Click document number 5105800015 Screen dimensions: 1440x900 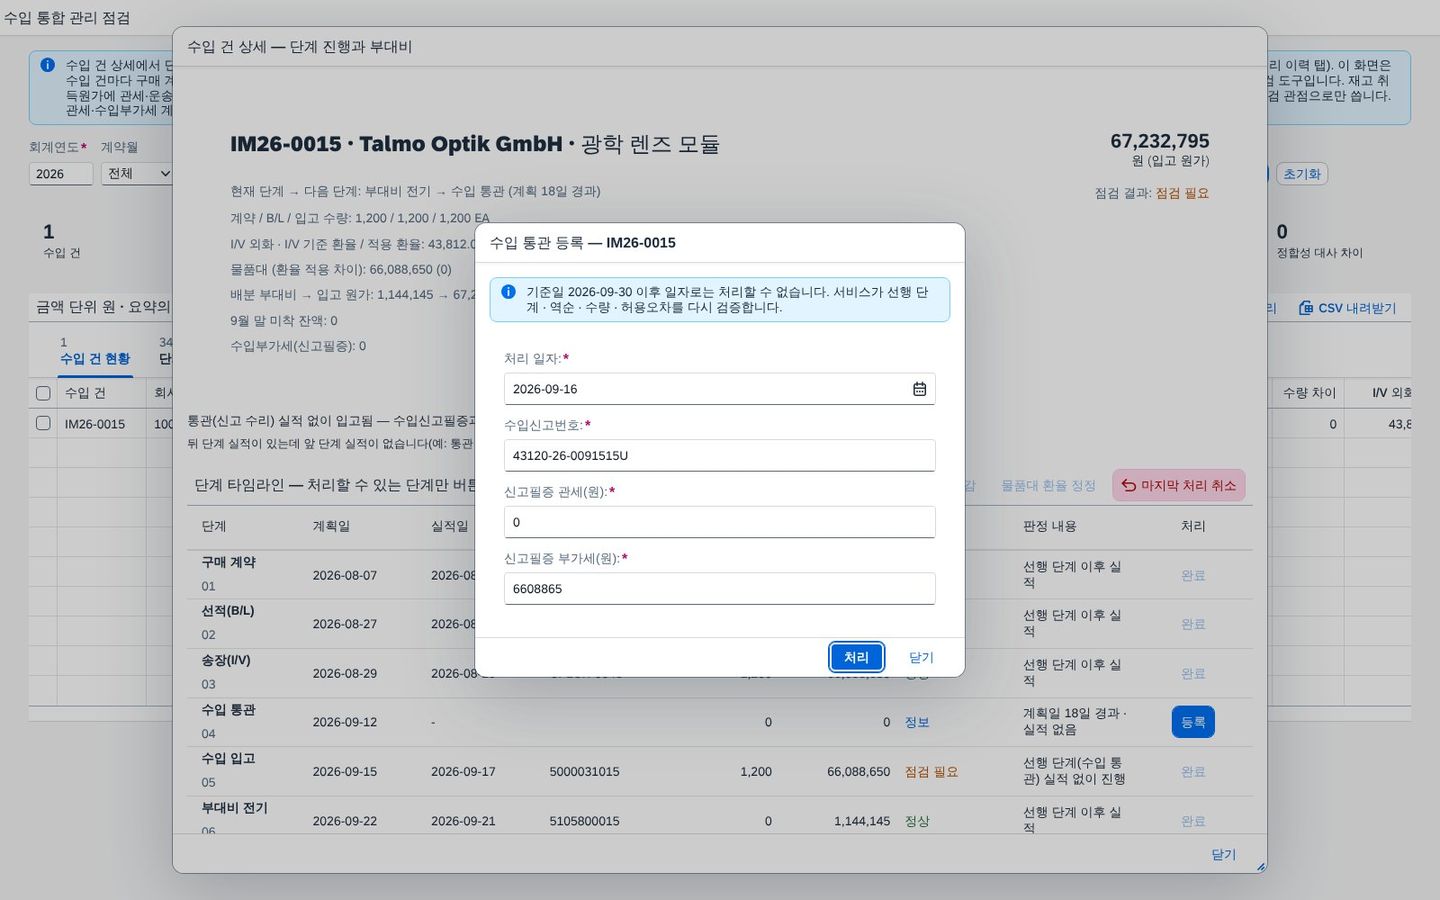point(584,821)
